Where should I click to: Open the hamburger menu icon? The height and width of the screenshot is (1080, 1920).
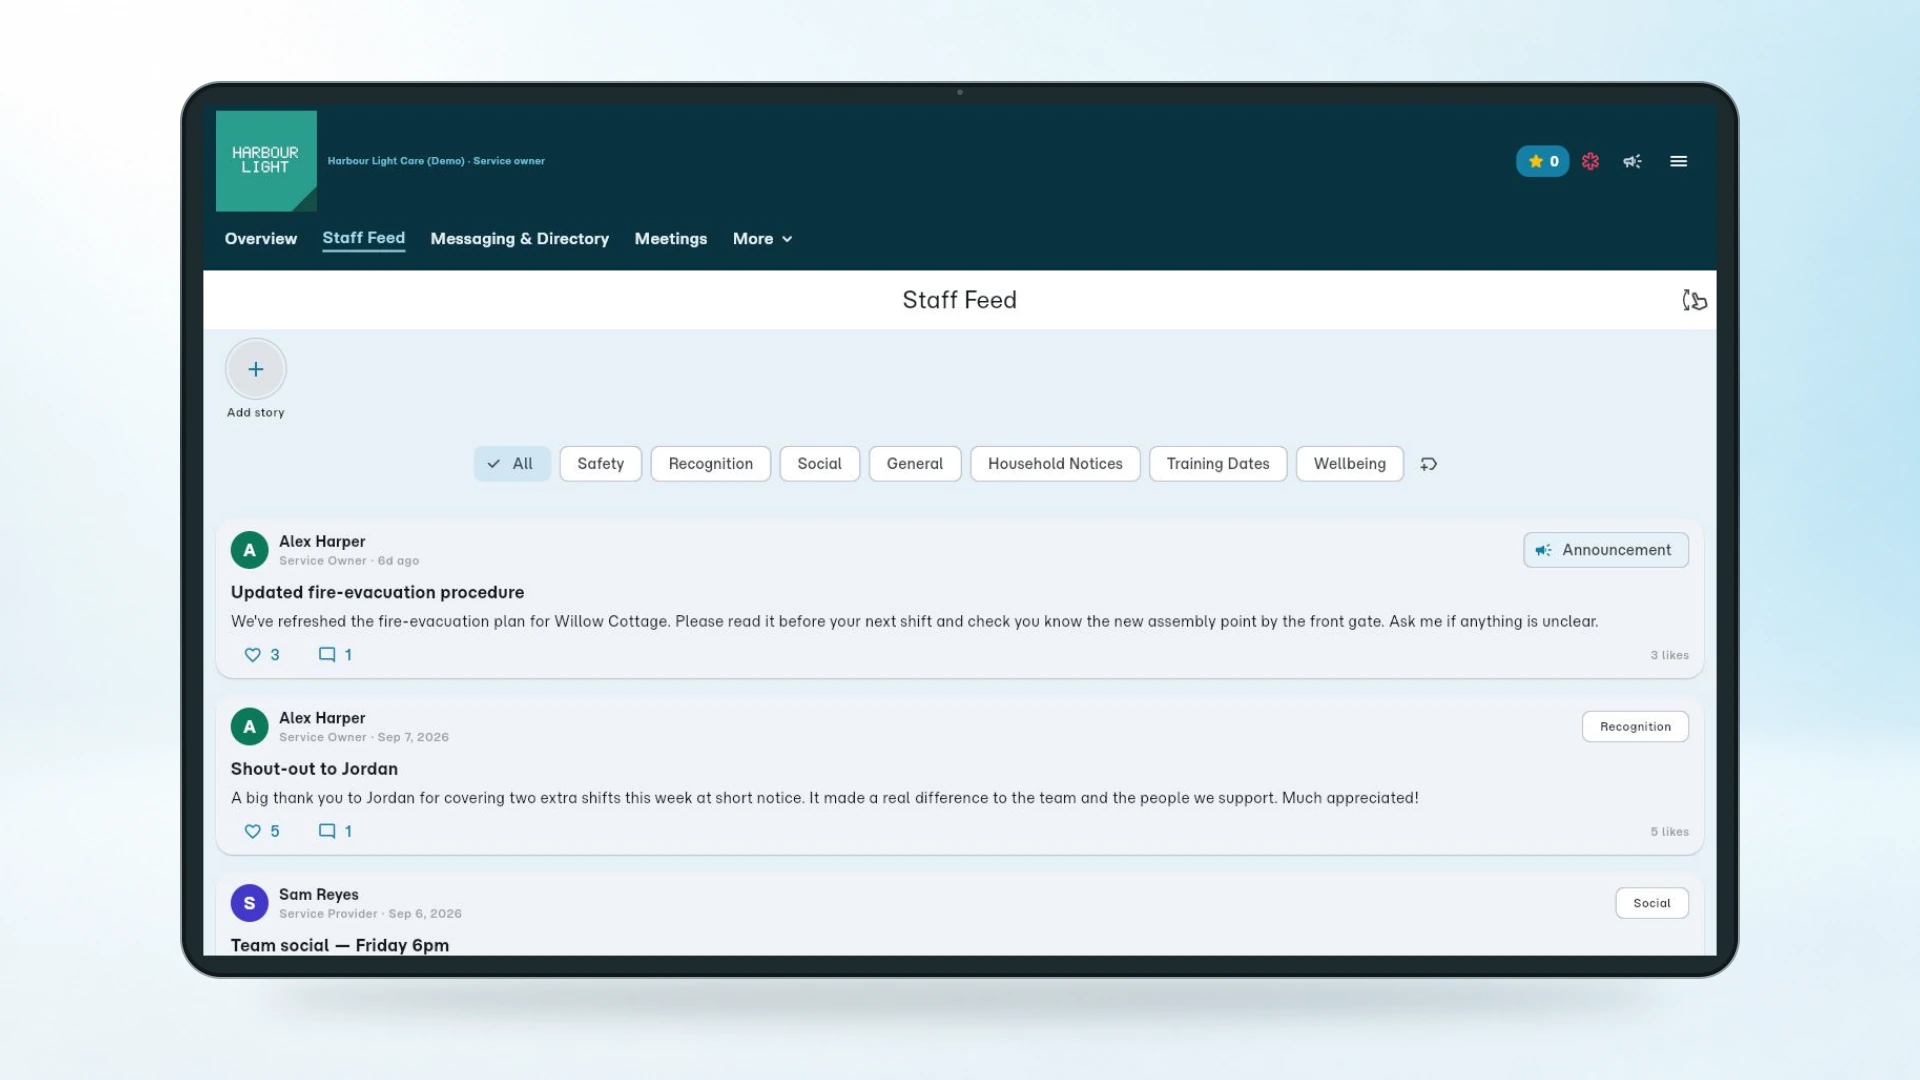(1678, 161)
